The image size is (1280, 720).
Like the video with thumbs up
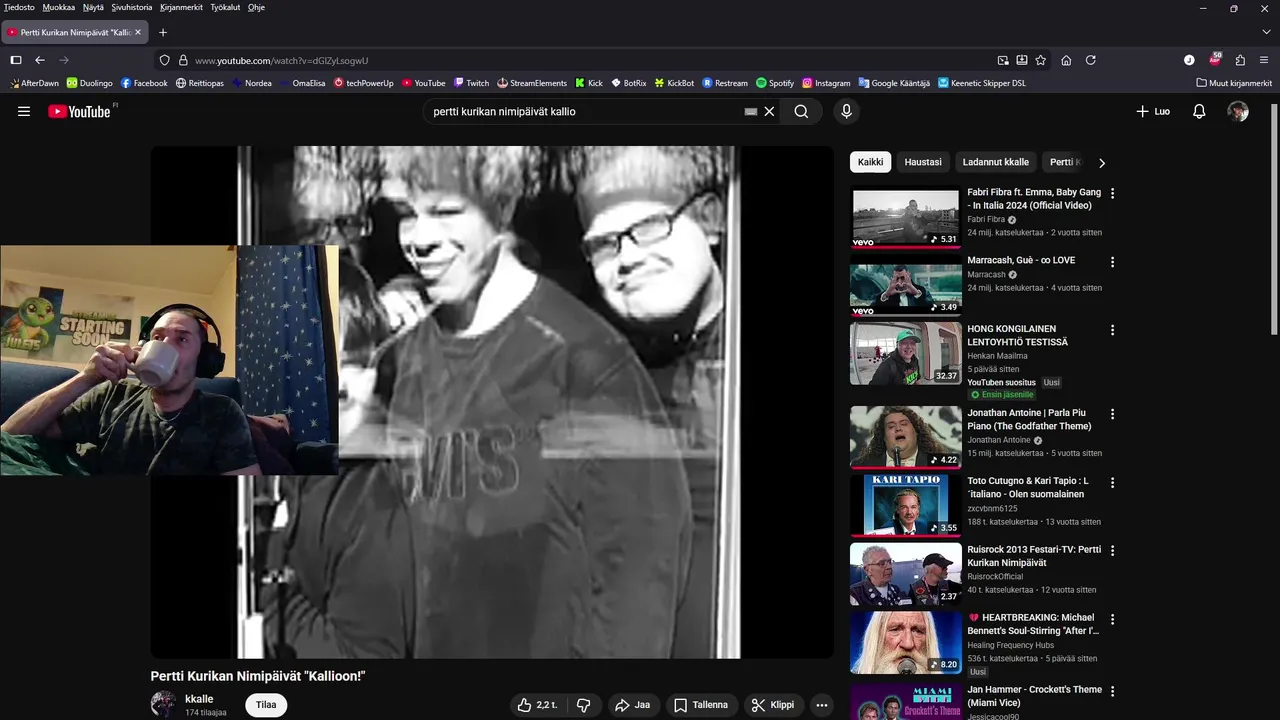537,705
